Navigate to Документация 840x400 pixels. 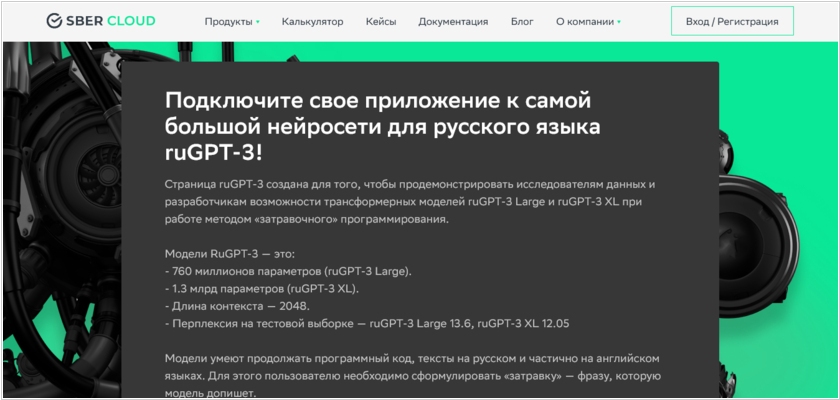pos(453,21)
